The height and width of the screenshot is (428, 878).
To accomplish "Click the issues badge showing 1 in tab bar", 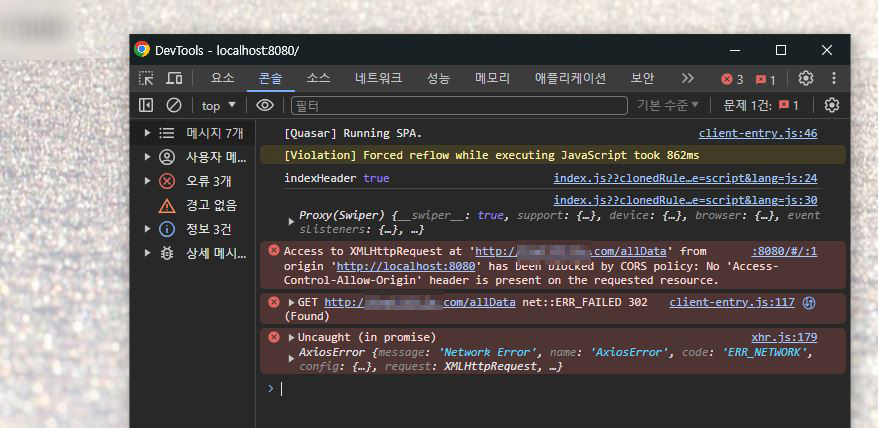I will pos(765,80).
